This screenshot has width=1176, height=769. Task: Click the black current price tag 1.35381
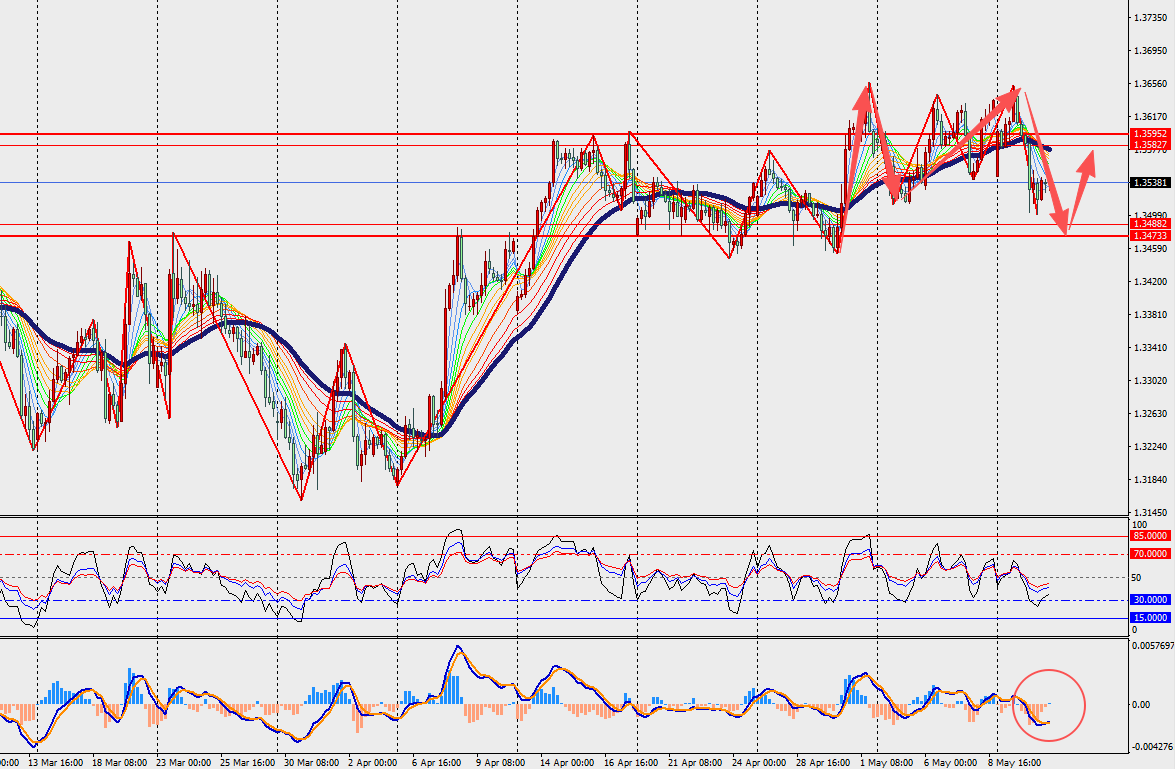(x=1150, y=182)
